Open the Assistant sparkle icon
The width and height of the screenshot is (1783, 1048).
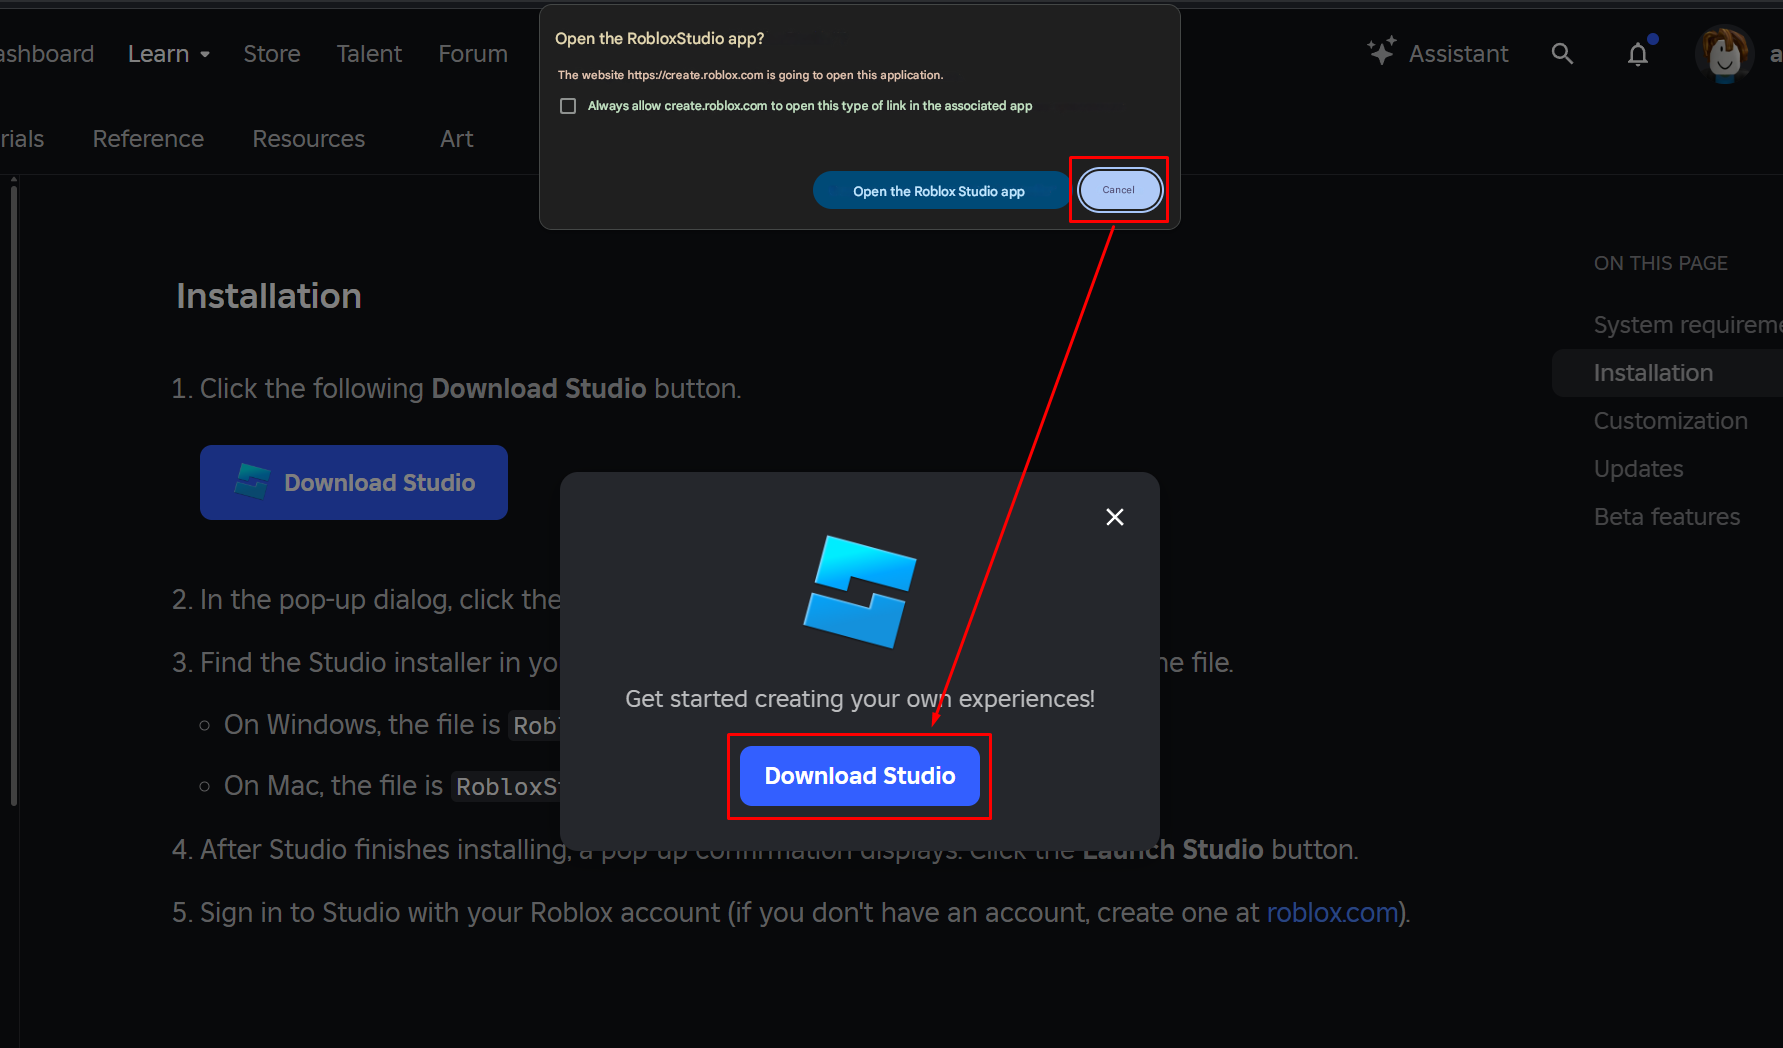[x=1381, y=52]
